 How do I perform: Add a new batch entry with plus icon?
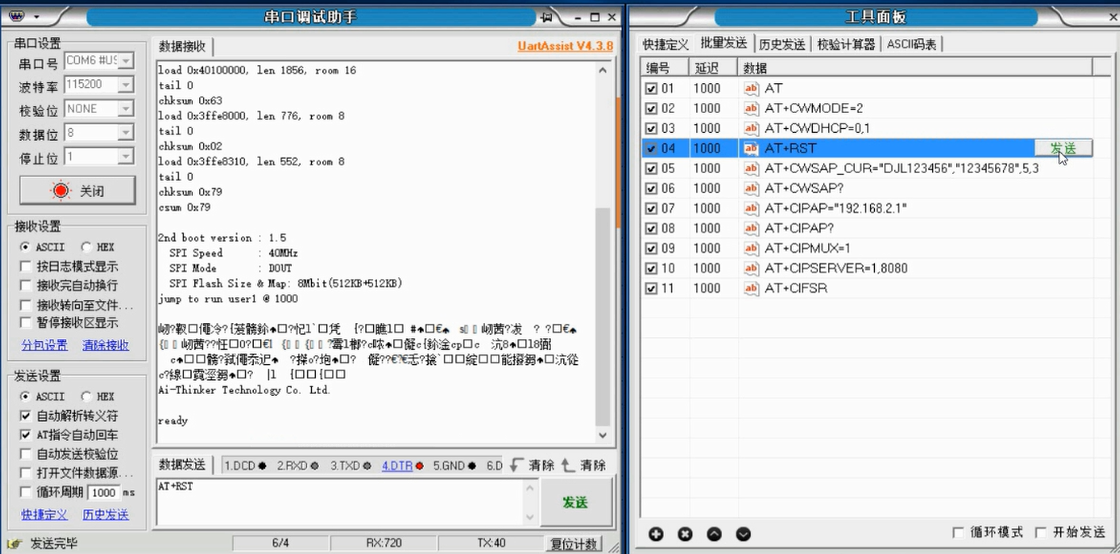(656, 534)
